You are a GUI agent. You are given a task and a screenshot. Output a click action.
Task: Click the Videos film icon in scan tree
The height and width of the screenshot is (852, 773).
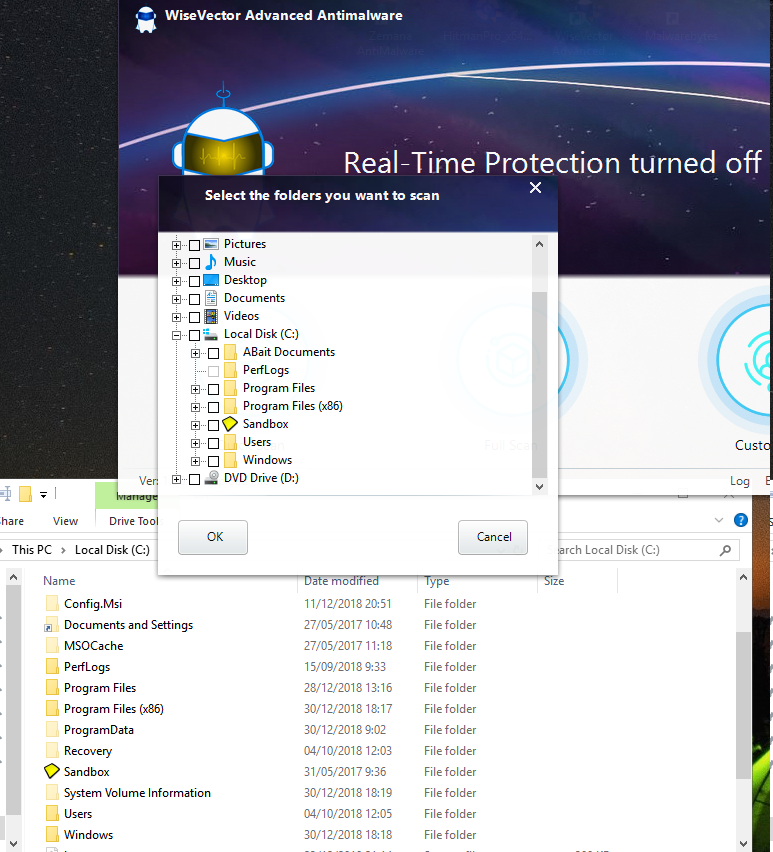211,316
